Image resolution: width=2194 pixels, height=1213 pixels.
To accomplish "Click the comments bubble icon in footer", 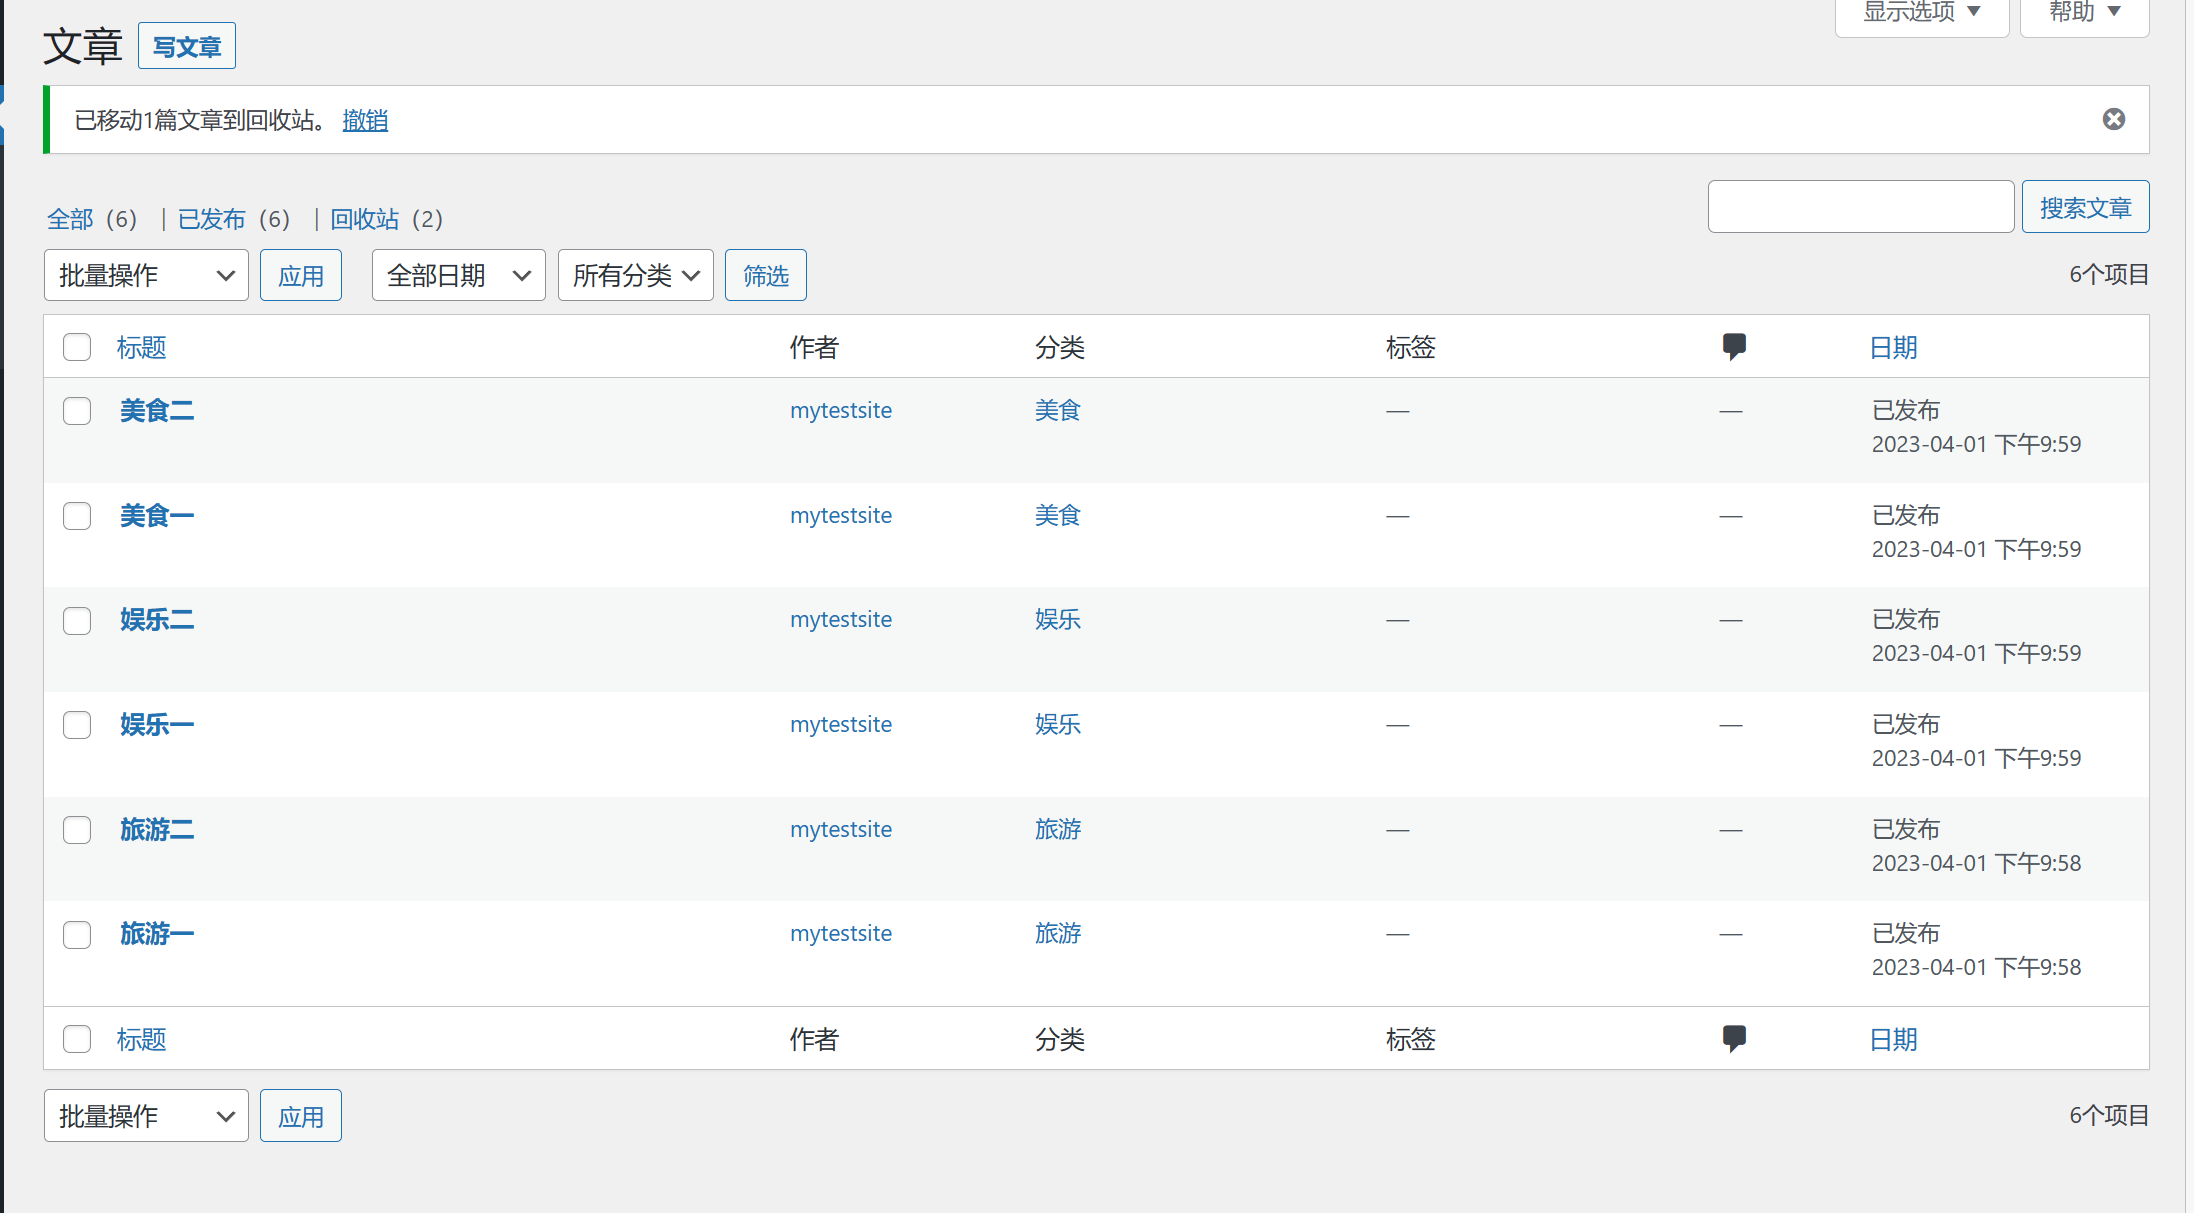I will click(1734, 1038).
